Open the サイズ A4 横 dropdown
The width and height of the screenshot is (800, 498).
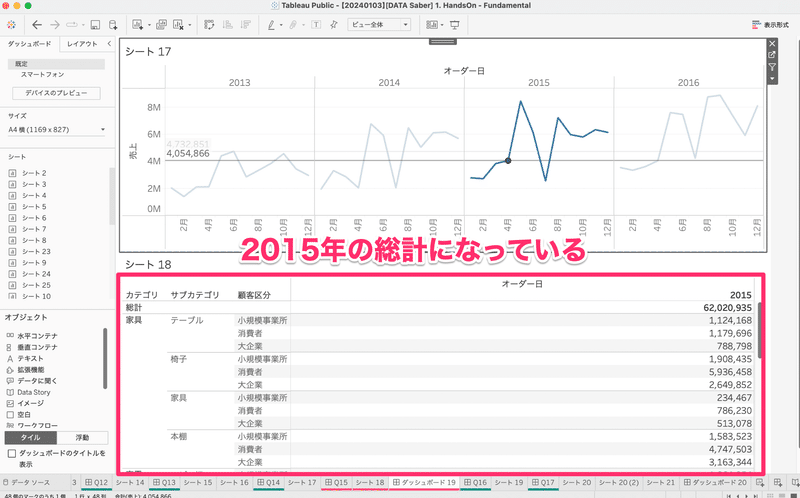click(57, 130)
